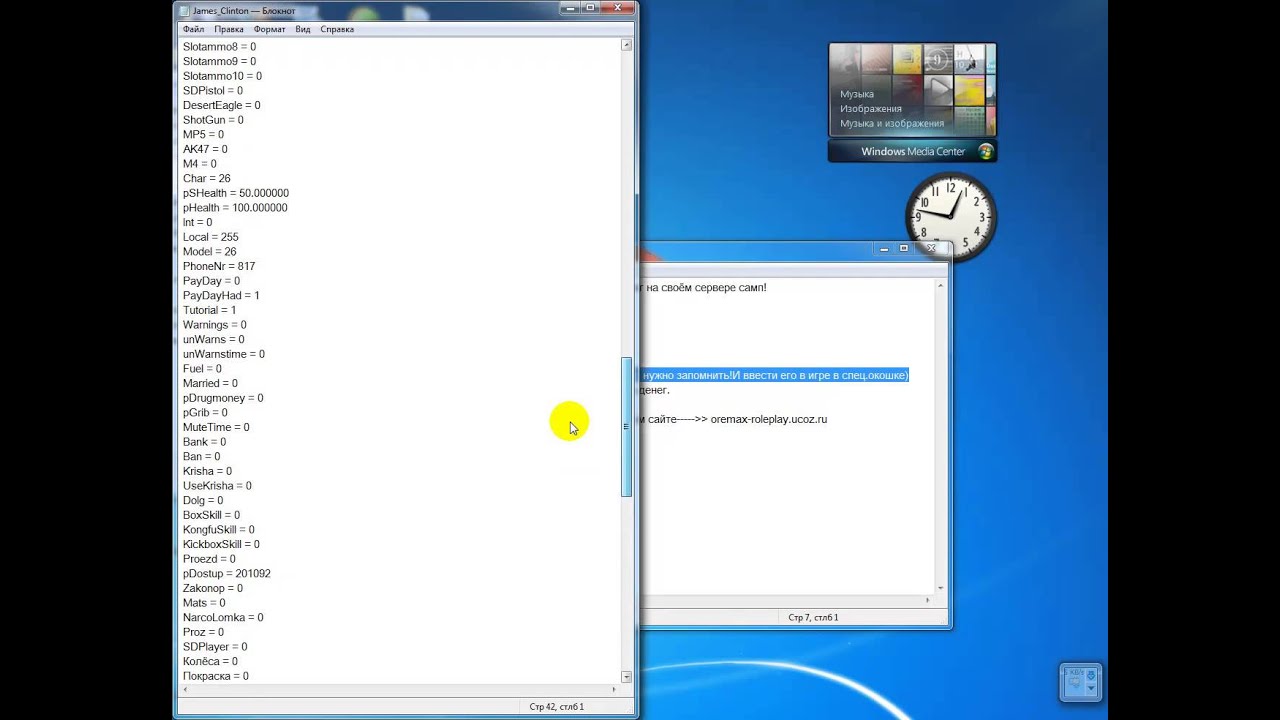Click the line "pHealth = 100.000000"
The width and height of the screenshot is (1280, 720).
tap(235, 208)
